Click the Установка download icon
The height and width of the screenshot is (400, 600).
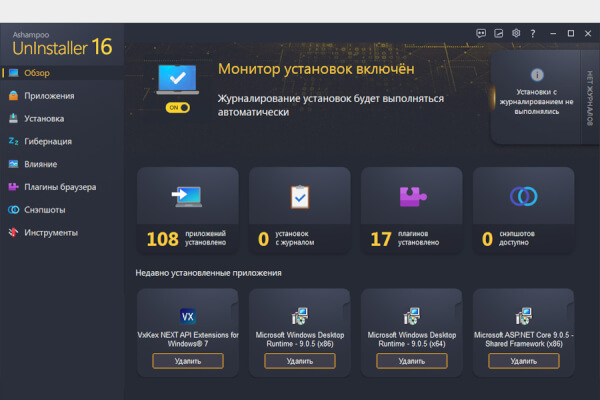tap(13, 118)
